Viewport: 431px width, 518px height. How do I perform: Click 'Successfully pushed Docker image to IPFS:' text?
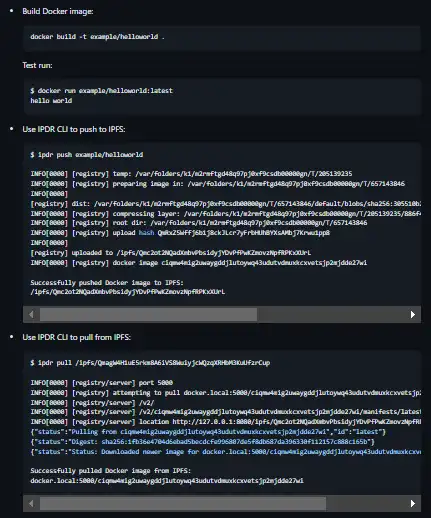pyautogui.click(x=107, y=283)
